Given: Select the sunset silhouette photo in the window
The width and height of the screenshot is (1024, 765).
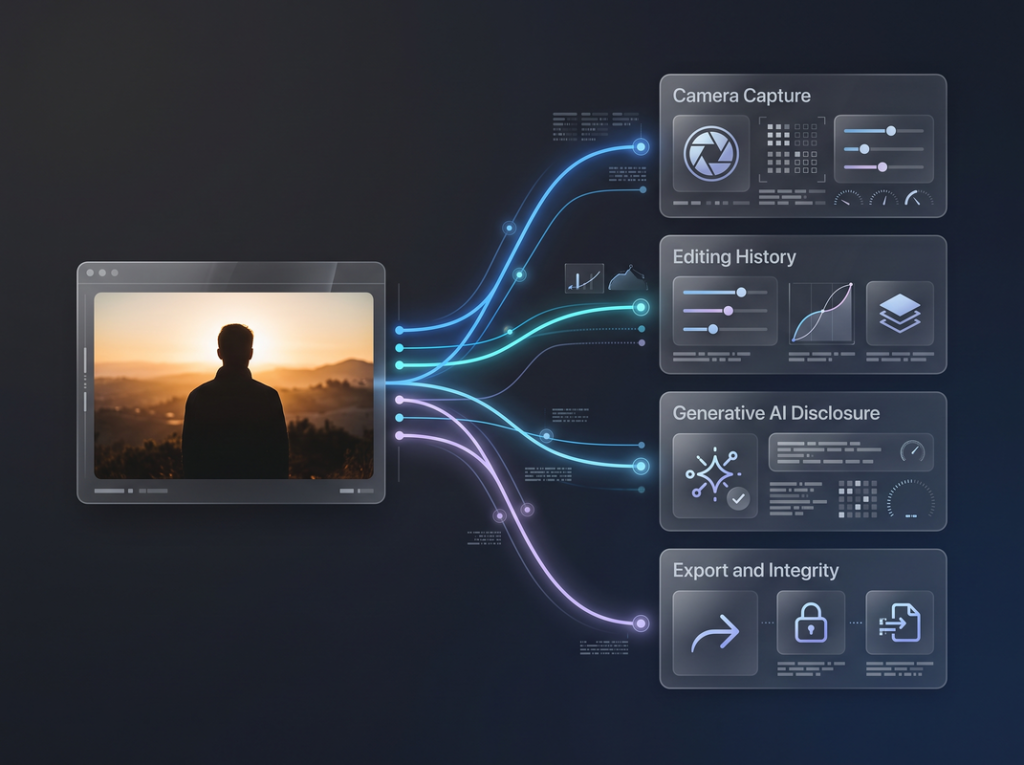Looking at the screenshot, I should point(234,385).
